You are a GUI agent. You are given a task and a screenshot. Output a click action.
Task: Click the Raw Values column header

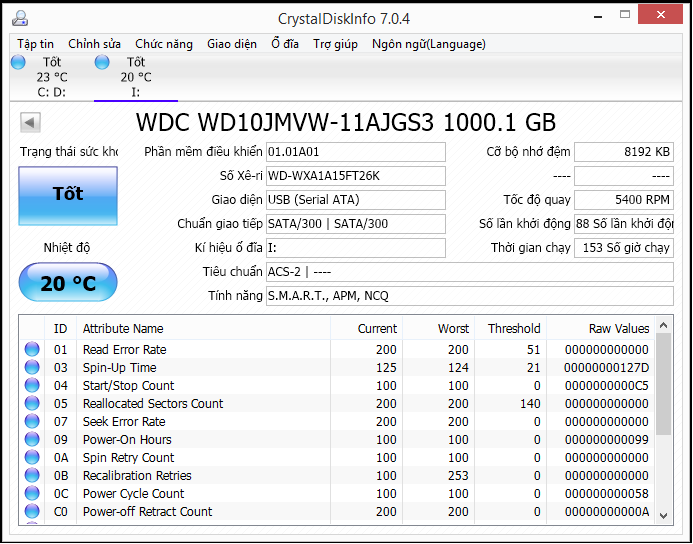(x=601, y=328)
